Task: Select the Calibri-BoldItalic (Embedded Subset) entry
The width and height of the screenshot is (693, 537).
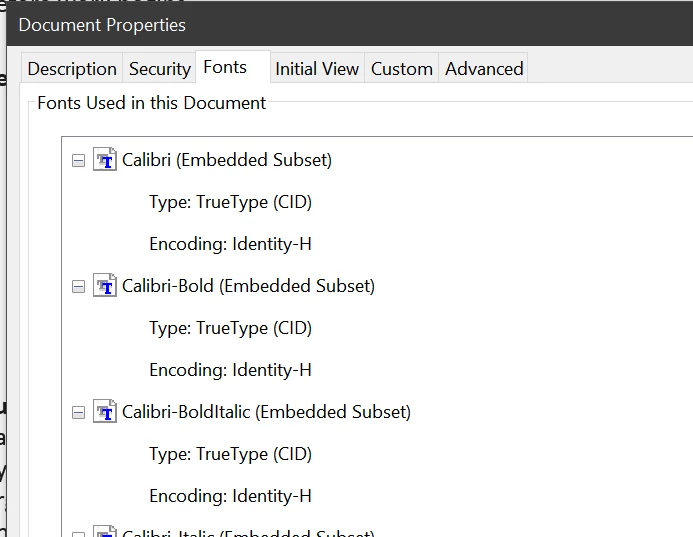Action: [267, 412]
